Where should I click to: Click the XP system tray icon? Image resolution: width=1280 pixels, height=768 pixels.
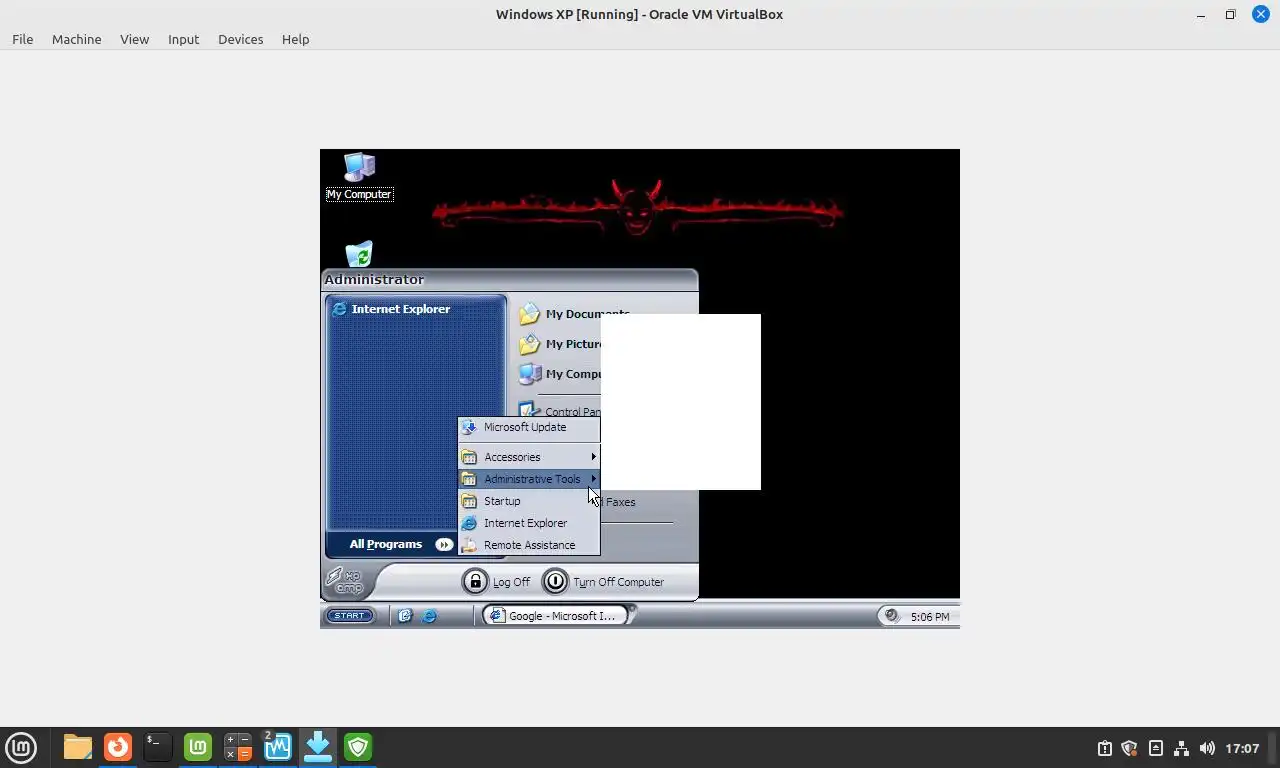[x=892, y=616]
